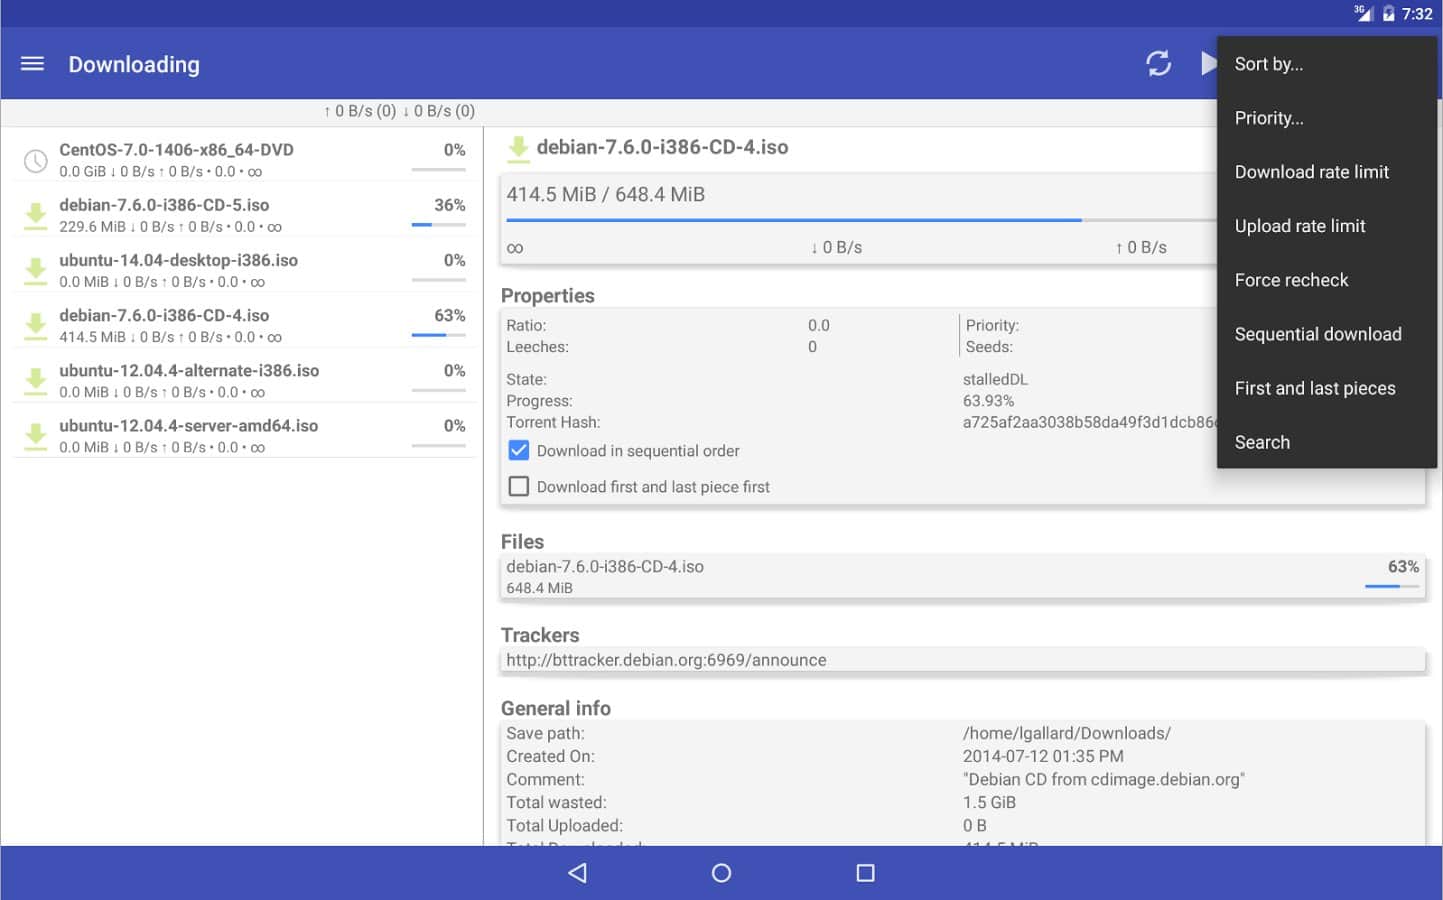Select Force recheck in the menu
The width and height of the screenshot is (1443, 900).
coord(1291,280)
